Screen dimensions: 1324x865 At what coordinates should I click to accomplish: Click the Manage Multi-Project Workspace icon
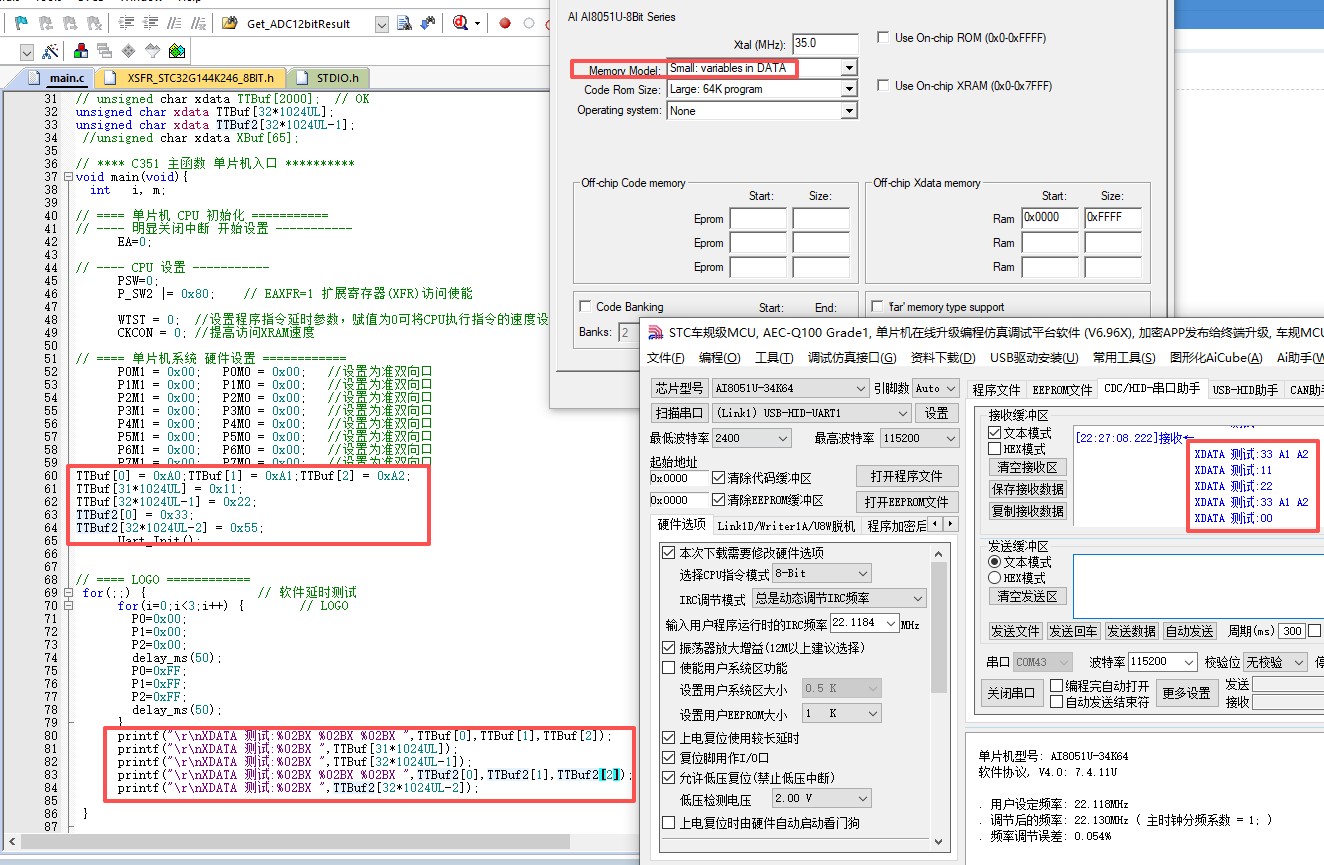[x=104, y=51]
